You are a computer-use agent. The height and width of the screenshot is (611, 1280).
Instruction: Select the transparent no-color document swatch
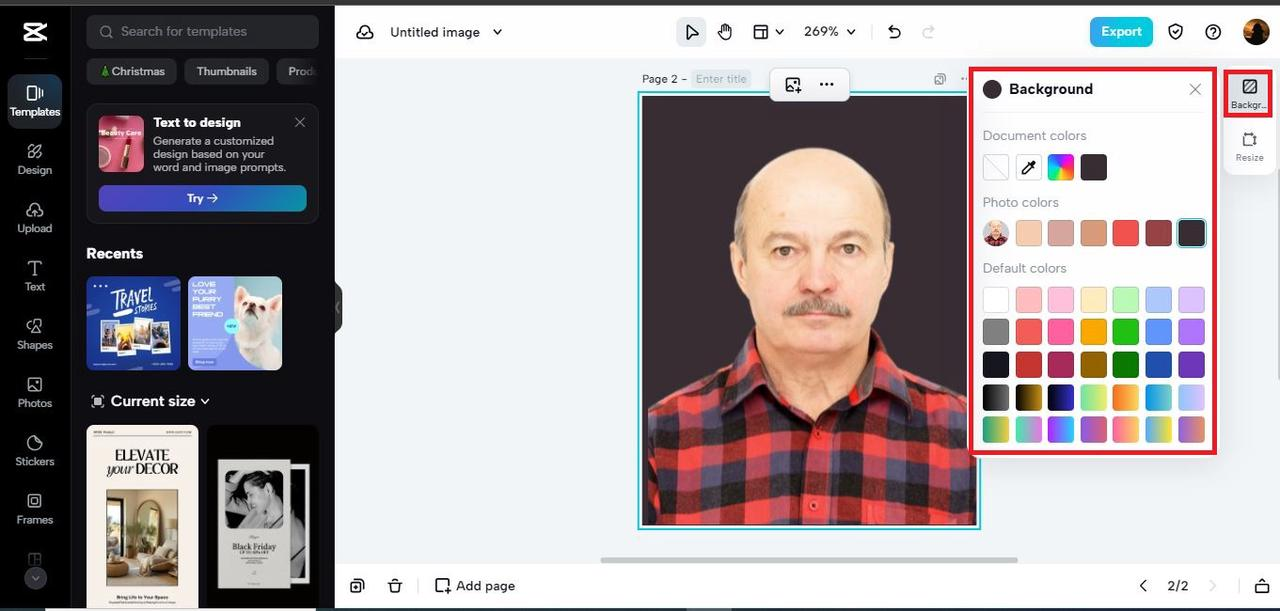click(x=996, y=168)
